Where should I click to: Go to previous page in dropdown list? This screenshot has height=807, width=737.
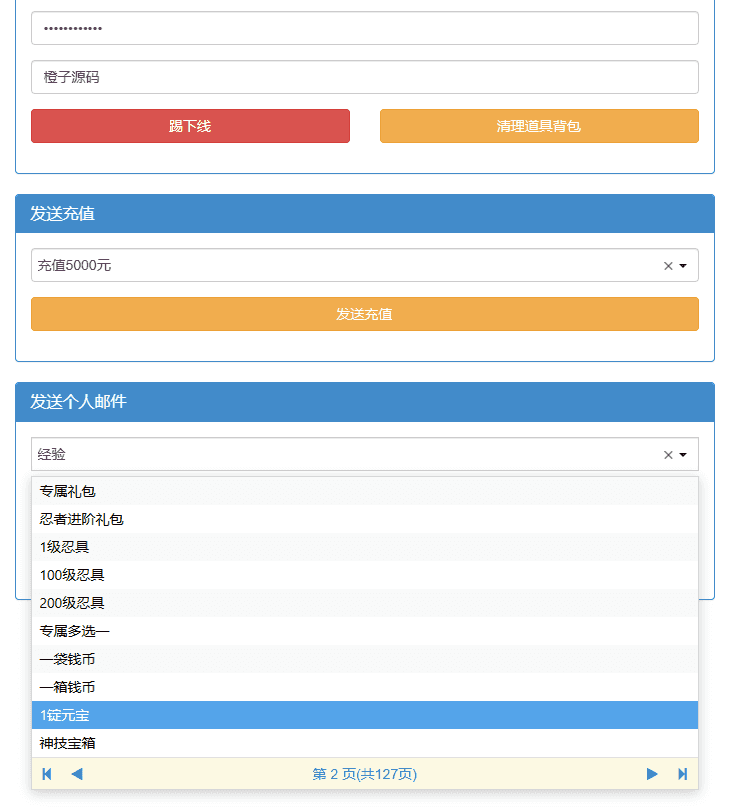(77, 774)
